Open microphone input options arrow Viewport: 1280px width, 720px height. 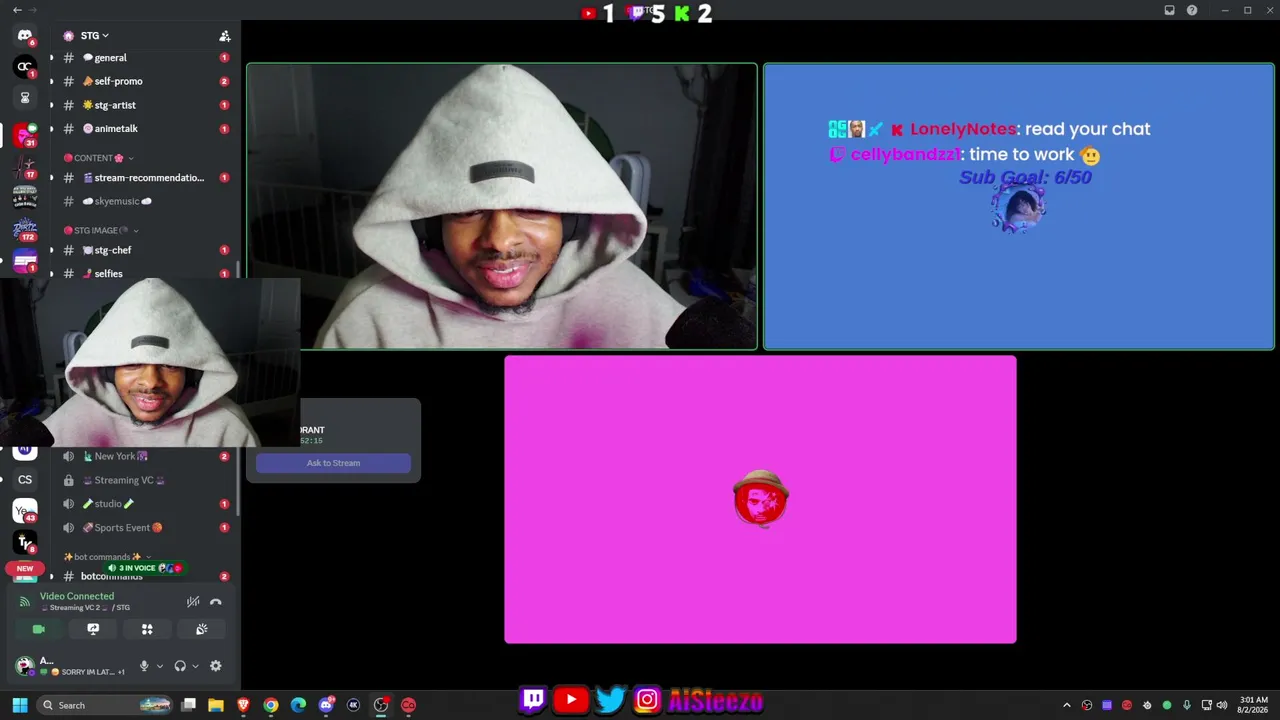point(159,666)
